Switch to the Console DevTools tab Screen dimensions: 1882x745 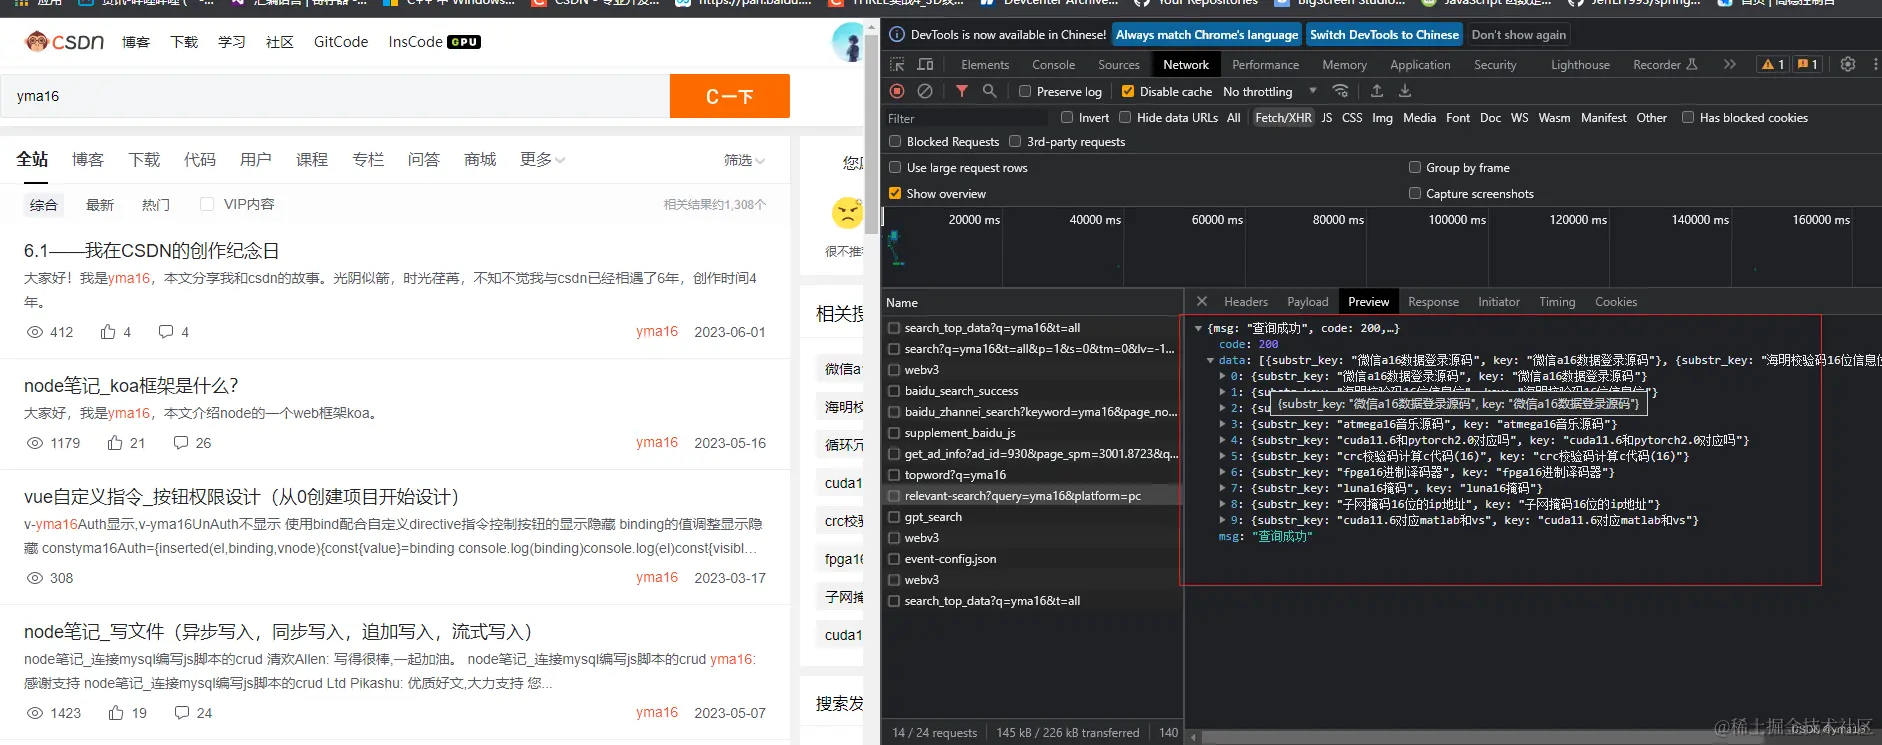click(x=1054, y=64)
